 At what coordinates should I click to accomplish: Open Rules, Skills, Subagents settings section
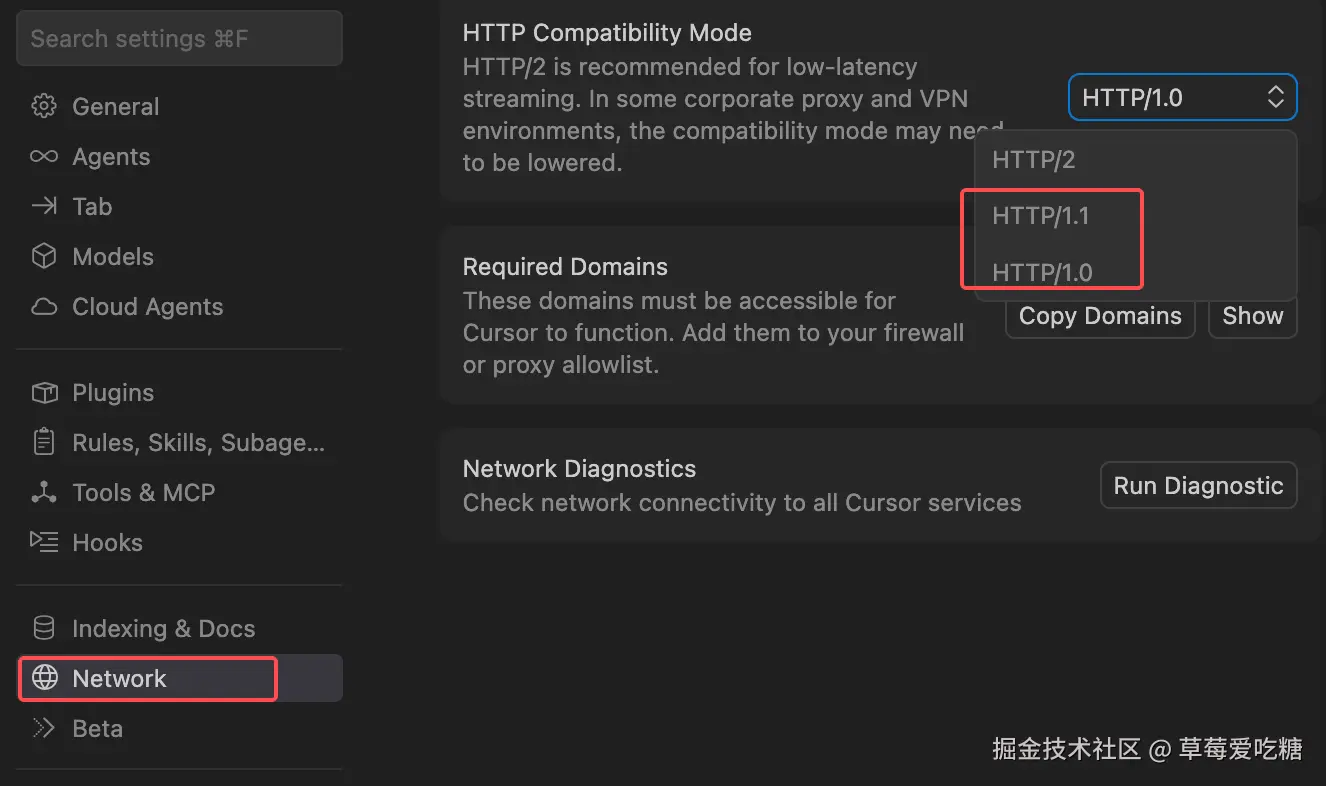tap(198, 442)
